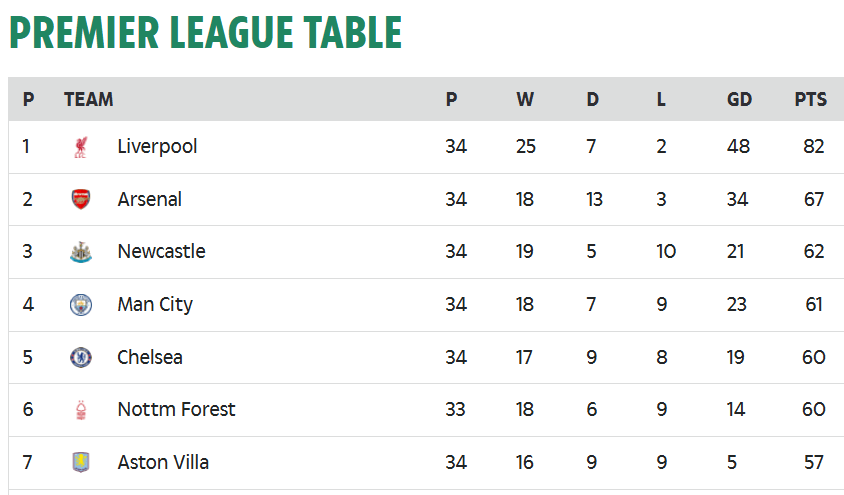
Task: Click the Liverpool club crest icon
Action: coord(81,147)
